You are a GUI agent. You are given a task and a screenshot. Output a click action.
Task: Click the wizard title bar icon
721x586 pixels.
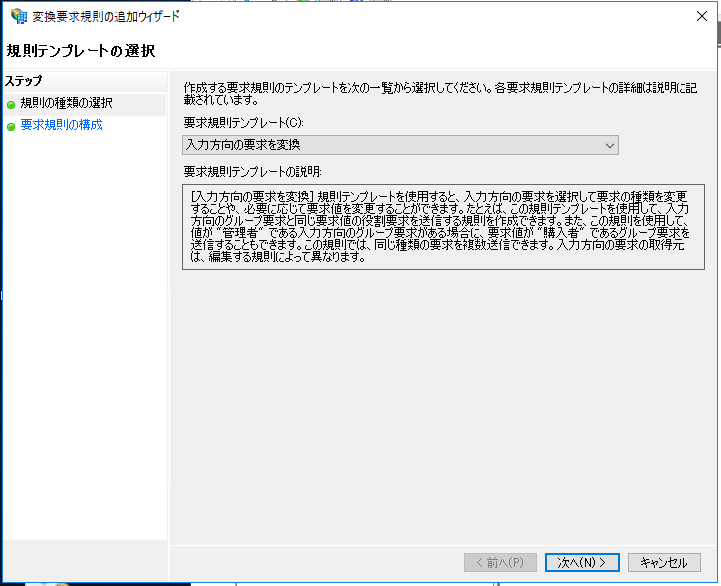(x=19, y=16)
